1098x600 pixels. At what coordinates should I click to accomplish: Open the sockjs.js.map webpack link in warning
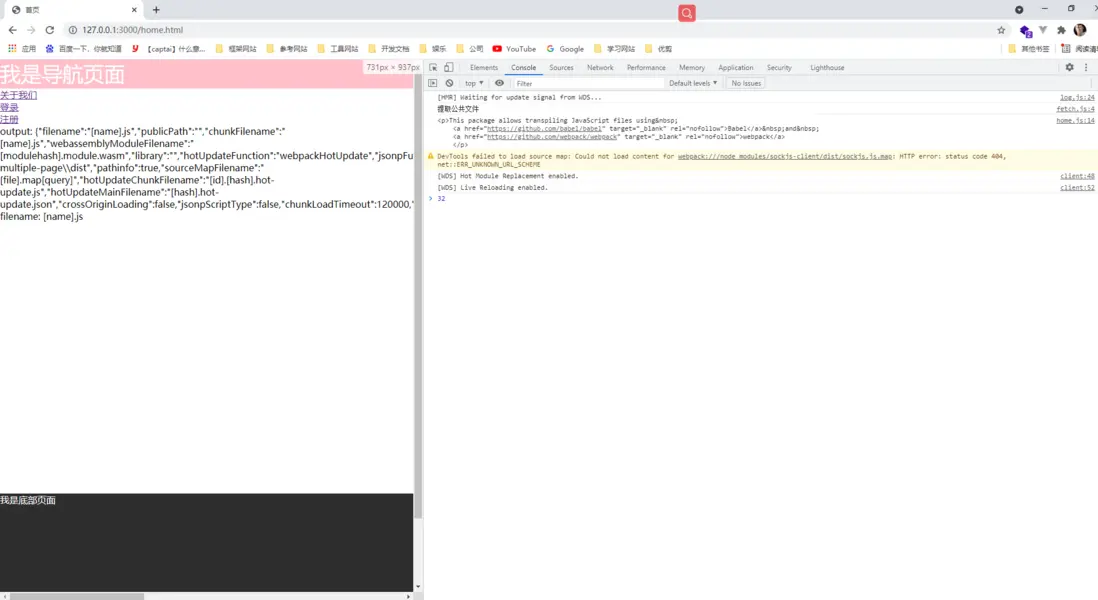[x=785, y=156]
